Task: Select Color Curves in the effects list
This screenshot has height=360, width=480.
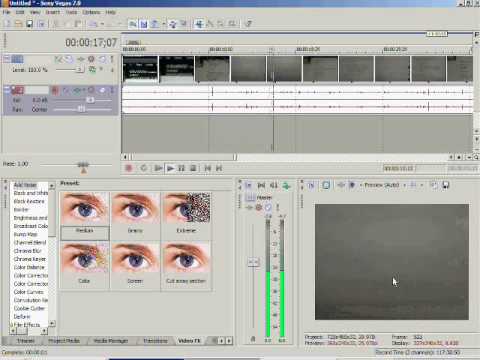Action: [29, 292]
